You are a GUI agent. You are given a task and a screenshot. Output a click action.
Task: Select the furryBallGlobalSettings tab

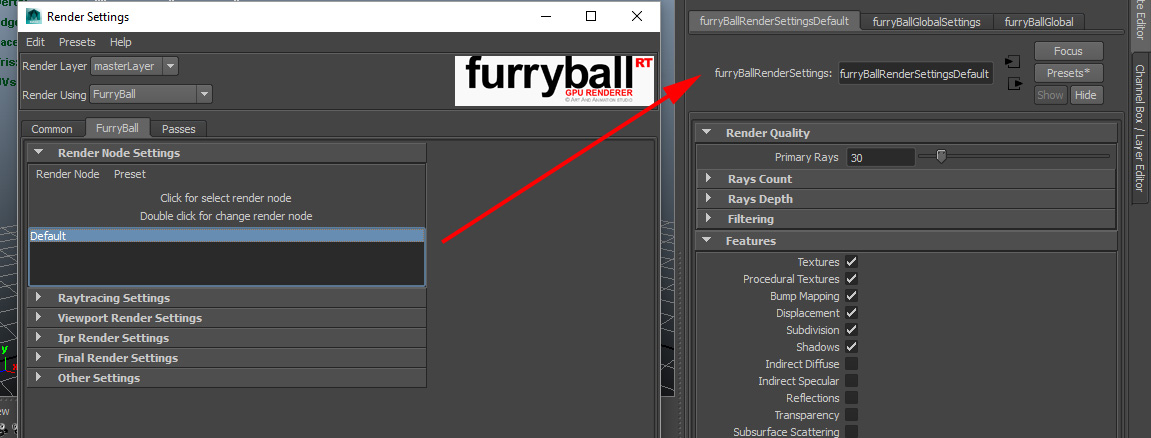click(926, 22)
